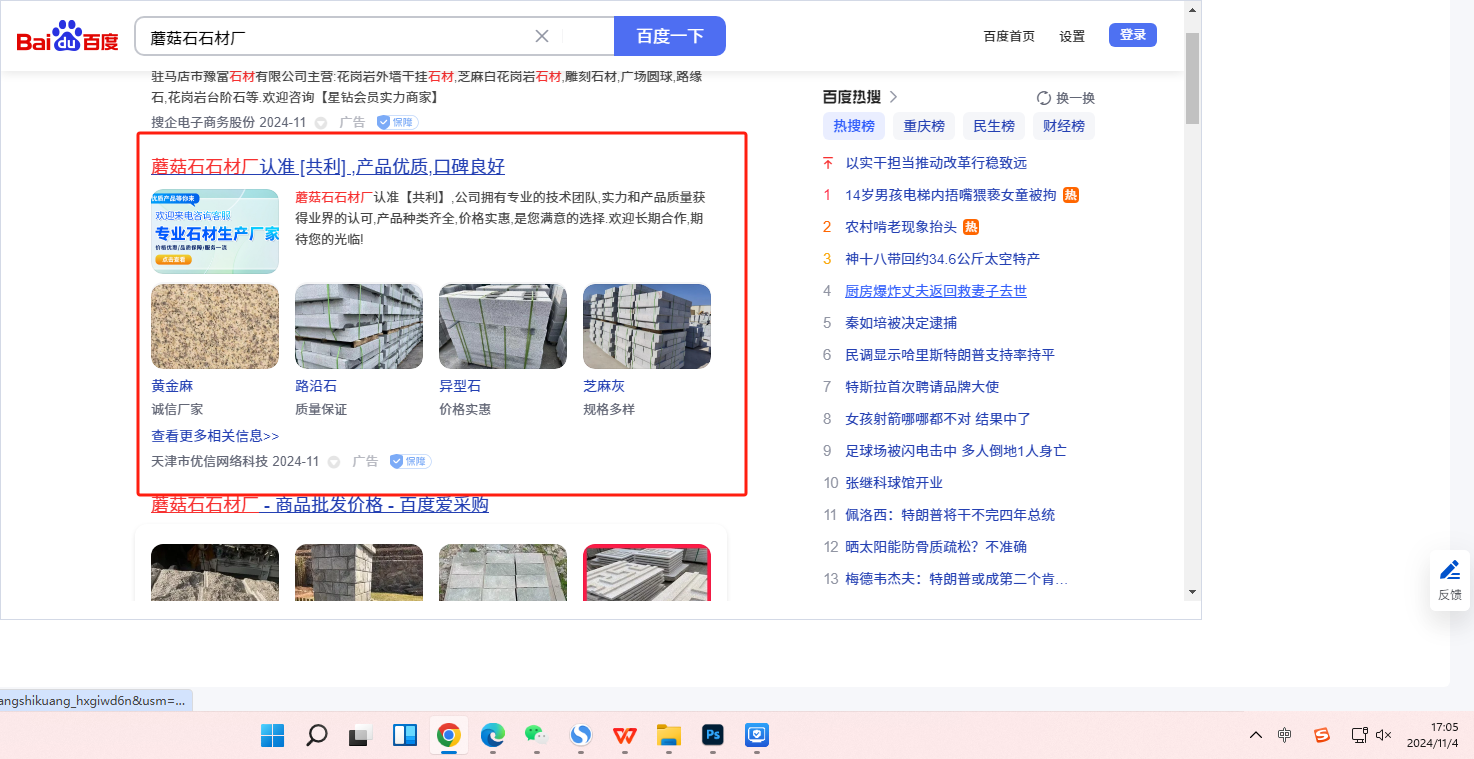Open the 百度爱采购 商品批发价格 result

click(320, 505)
